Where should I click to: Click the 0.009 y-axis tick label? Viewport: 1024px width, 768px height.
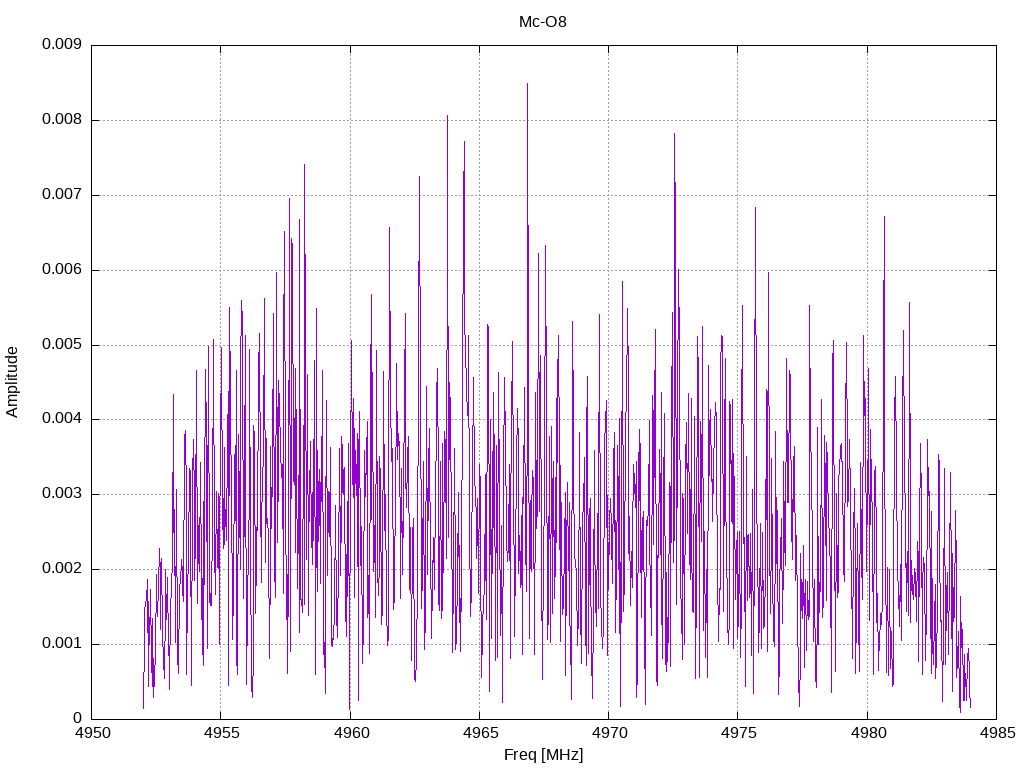tap(62, 44)
